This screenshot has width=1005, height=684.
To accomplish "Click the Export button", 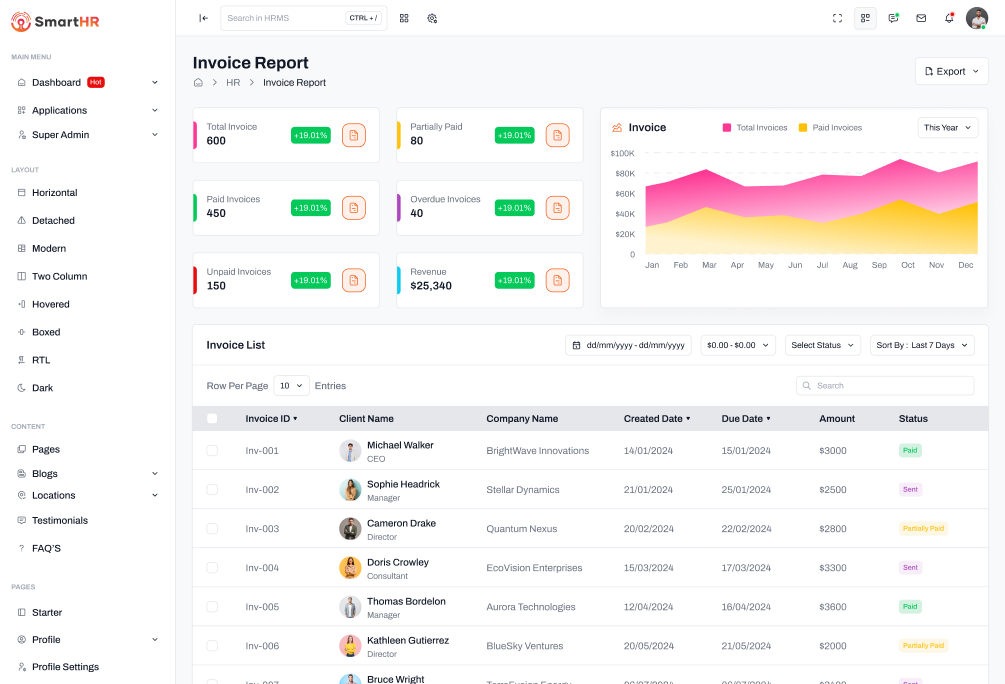I will [x=951, y=72].
